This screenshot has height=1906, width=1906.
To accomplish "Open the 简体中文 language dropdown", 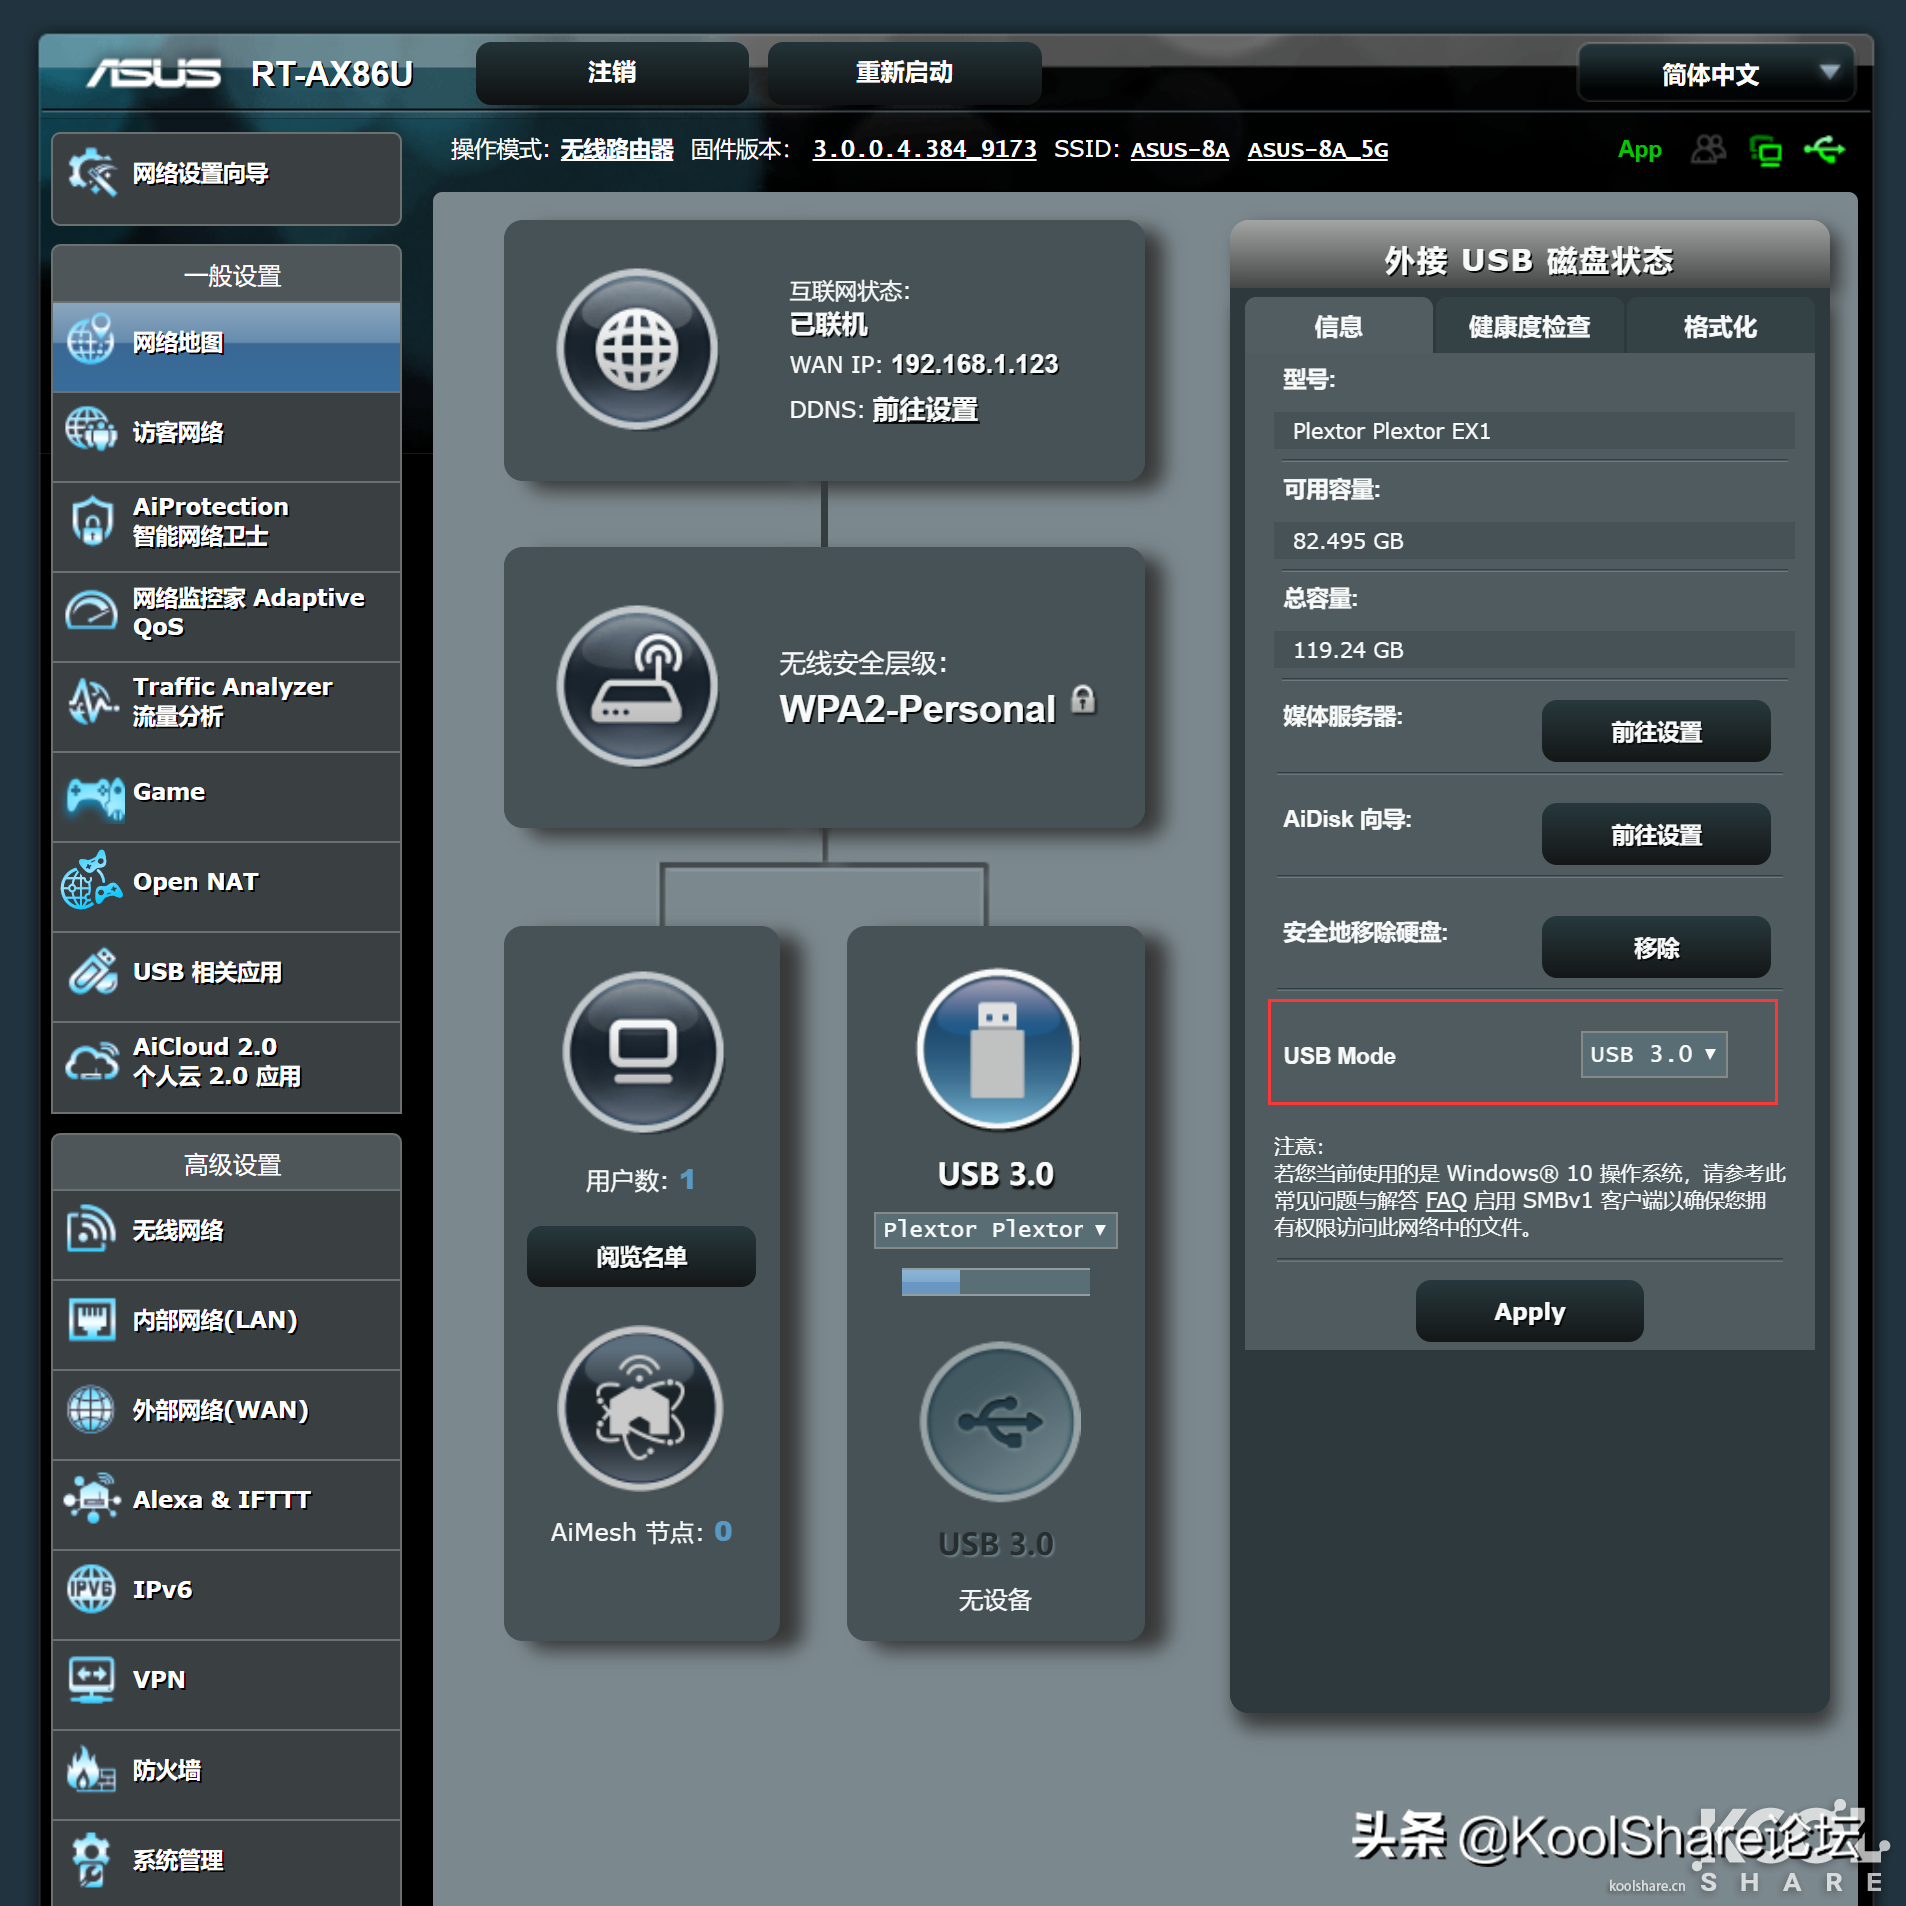I will [x=1716, y=74].
